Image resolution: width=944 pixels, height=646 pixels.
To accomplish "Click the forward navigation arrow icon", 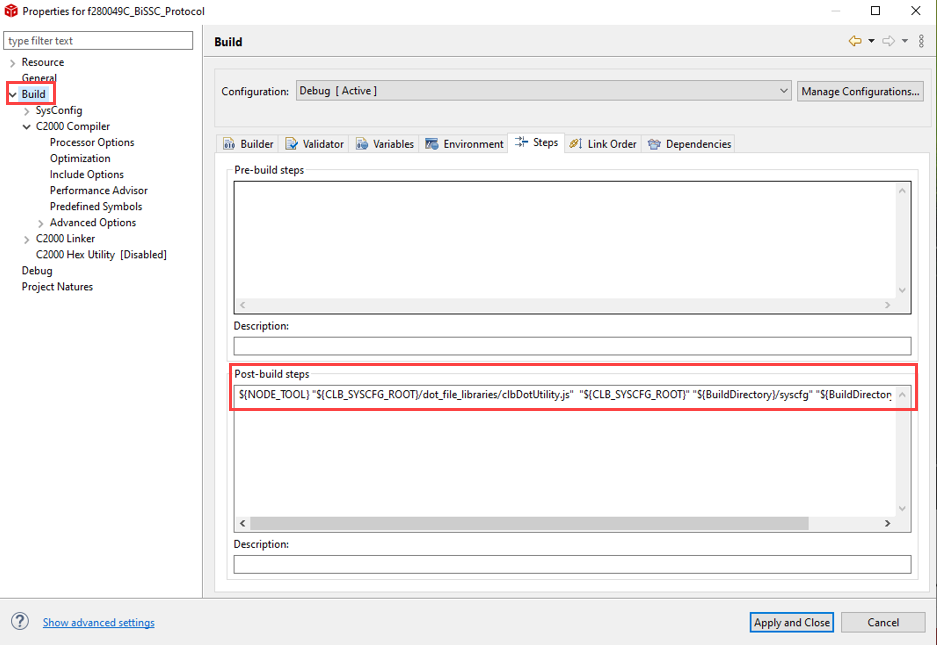I will pos(888,41).
